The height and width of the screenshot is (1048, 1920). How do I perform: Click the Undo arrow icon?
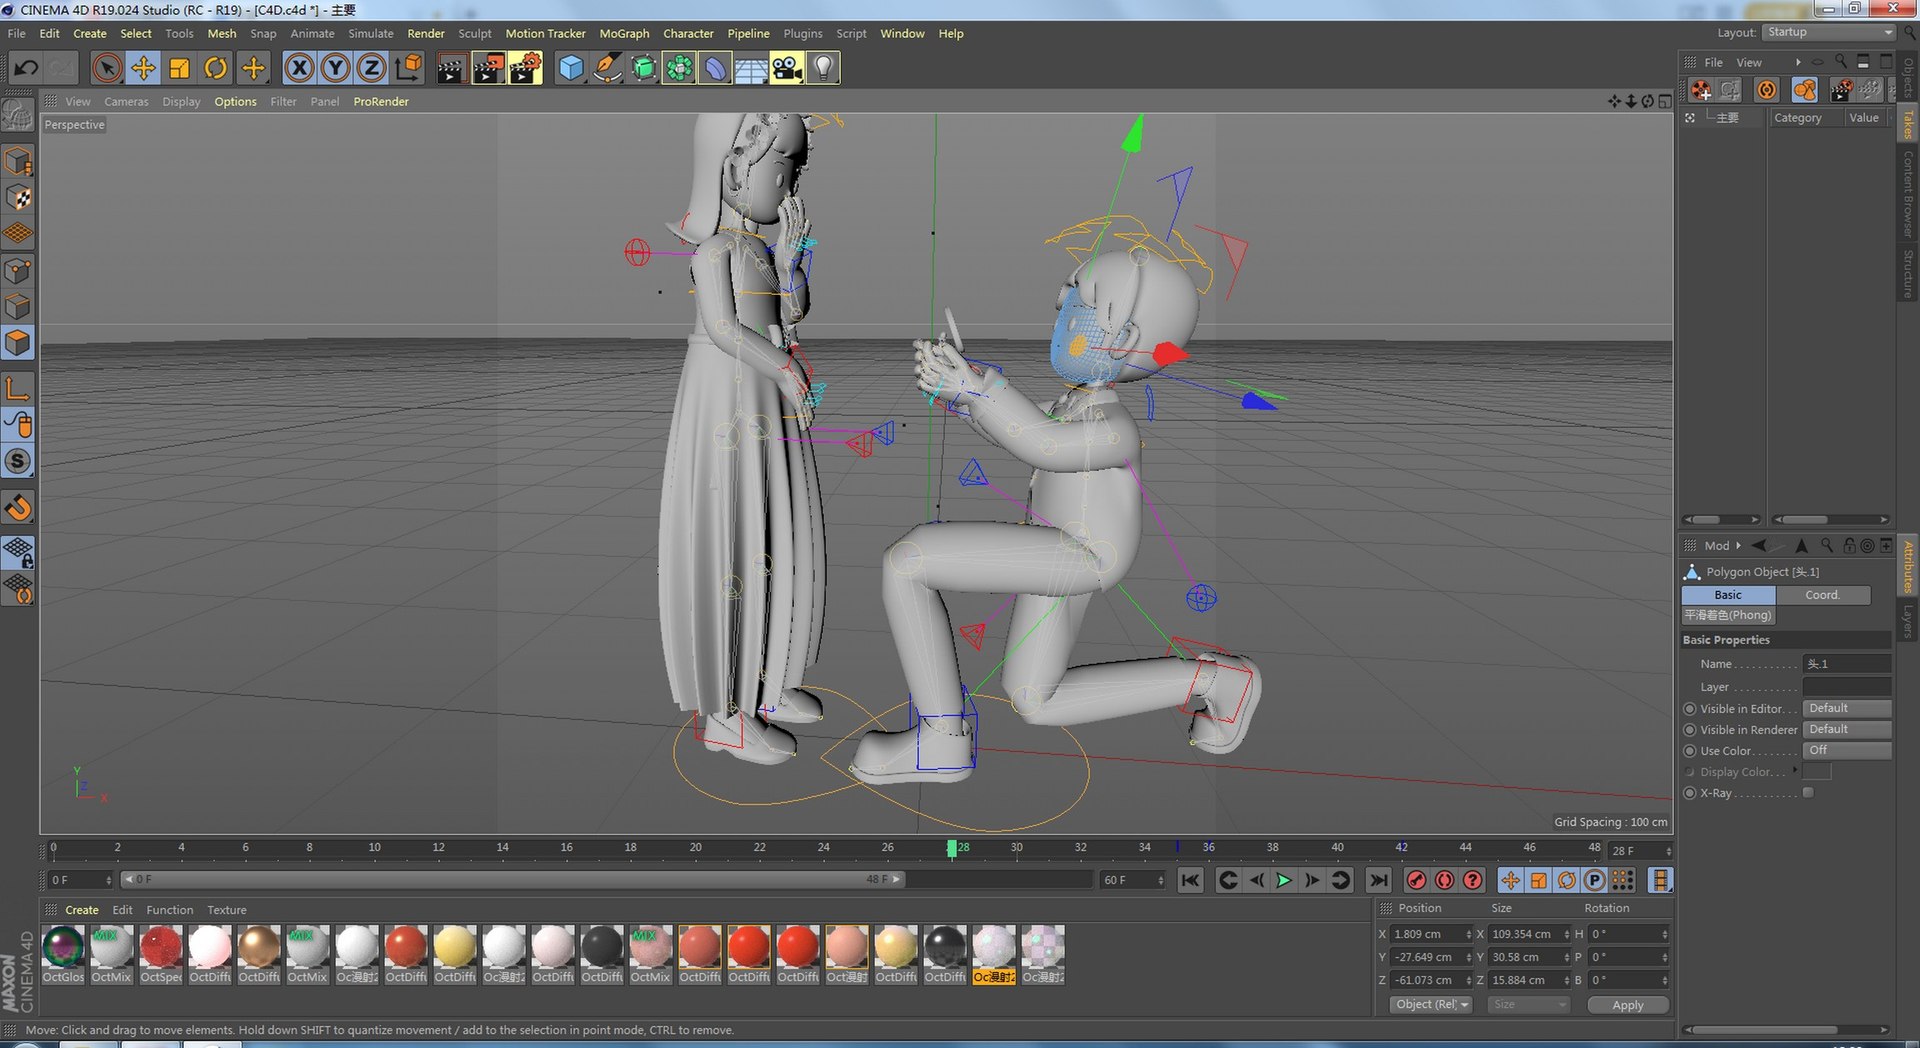click(27, 68)
